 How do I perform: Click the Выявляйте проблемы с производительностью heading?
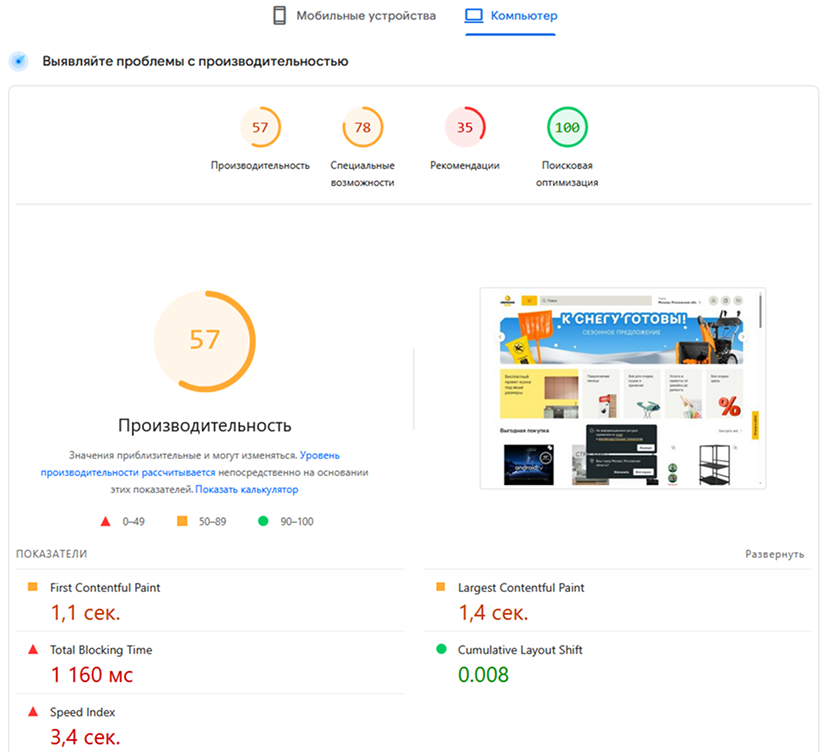(x=195, y=61)
